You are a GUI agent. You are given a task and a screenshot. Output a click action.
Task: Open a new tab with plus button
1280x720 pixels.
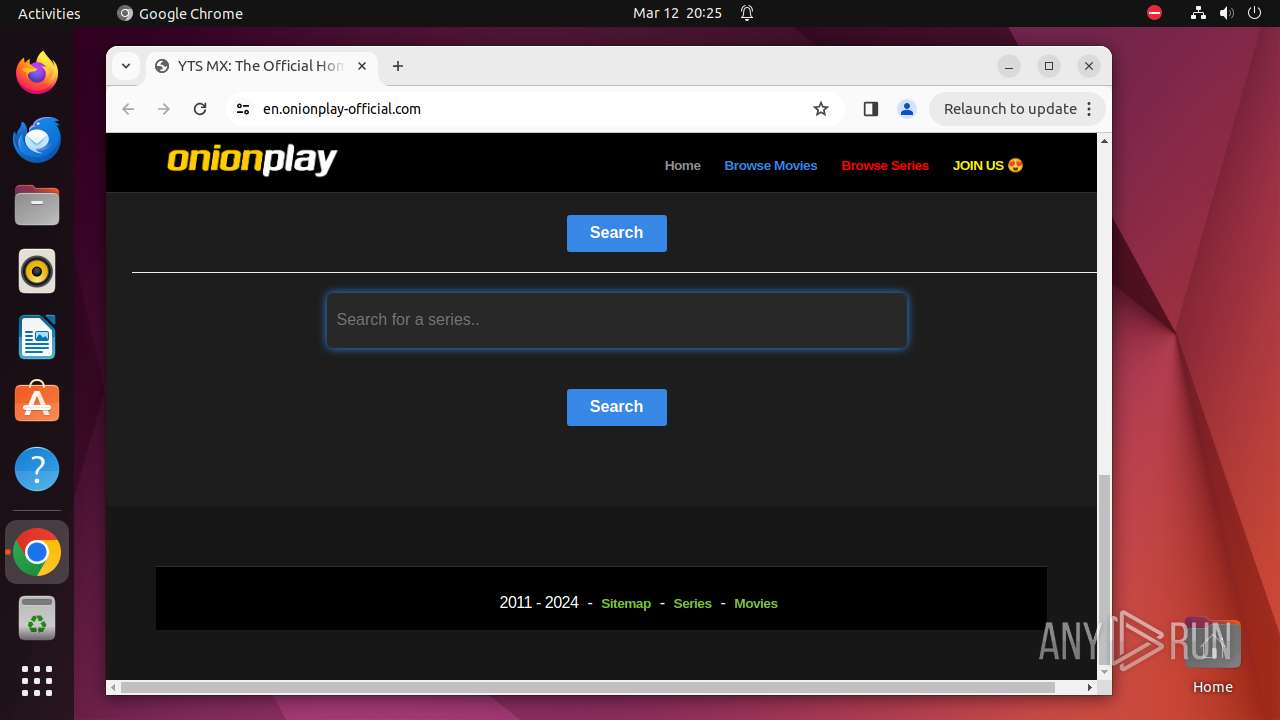[398, 66]
